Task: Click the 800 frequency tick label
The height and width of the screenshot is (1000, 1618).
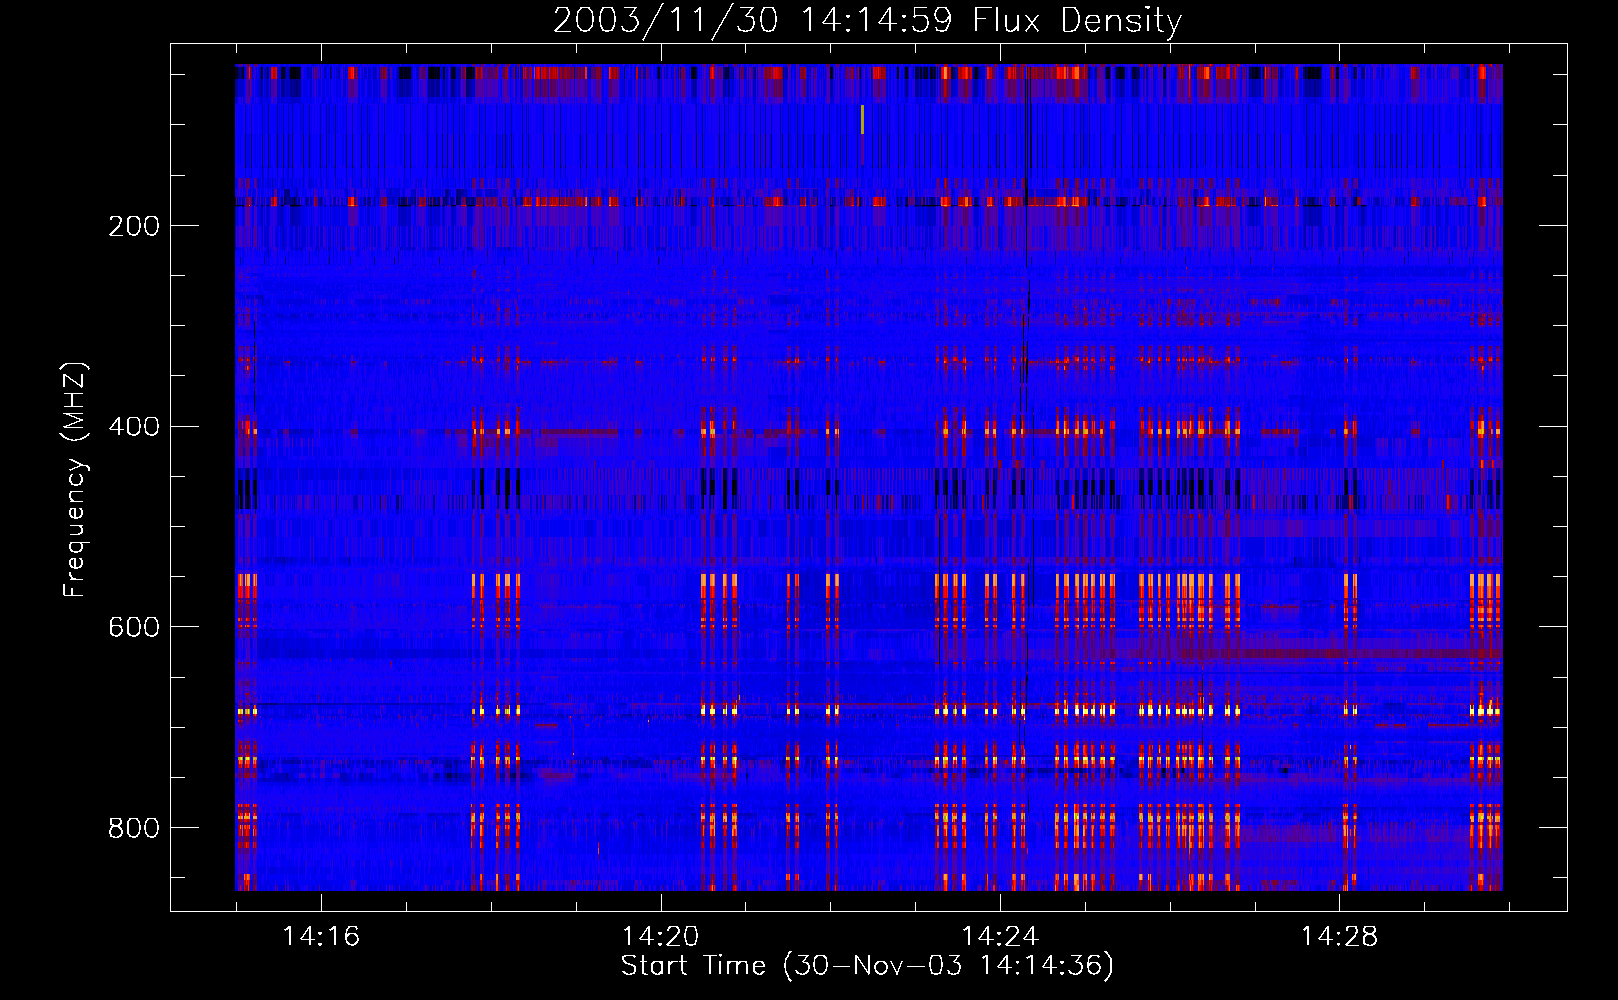Action: 134,828
